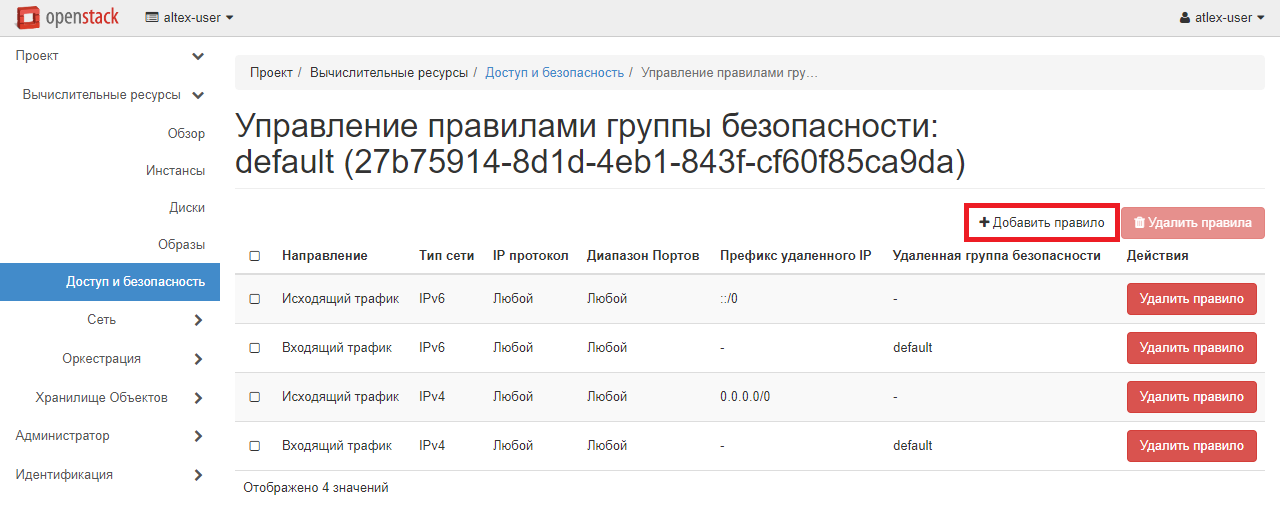Toggle the select-all checkbox in table header

pyautogui.click(x=255, y=256)
